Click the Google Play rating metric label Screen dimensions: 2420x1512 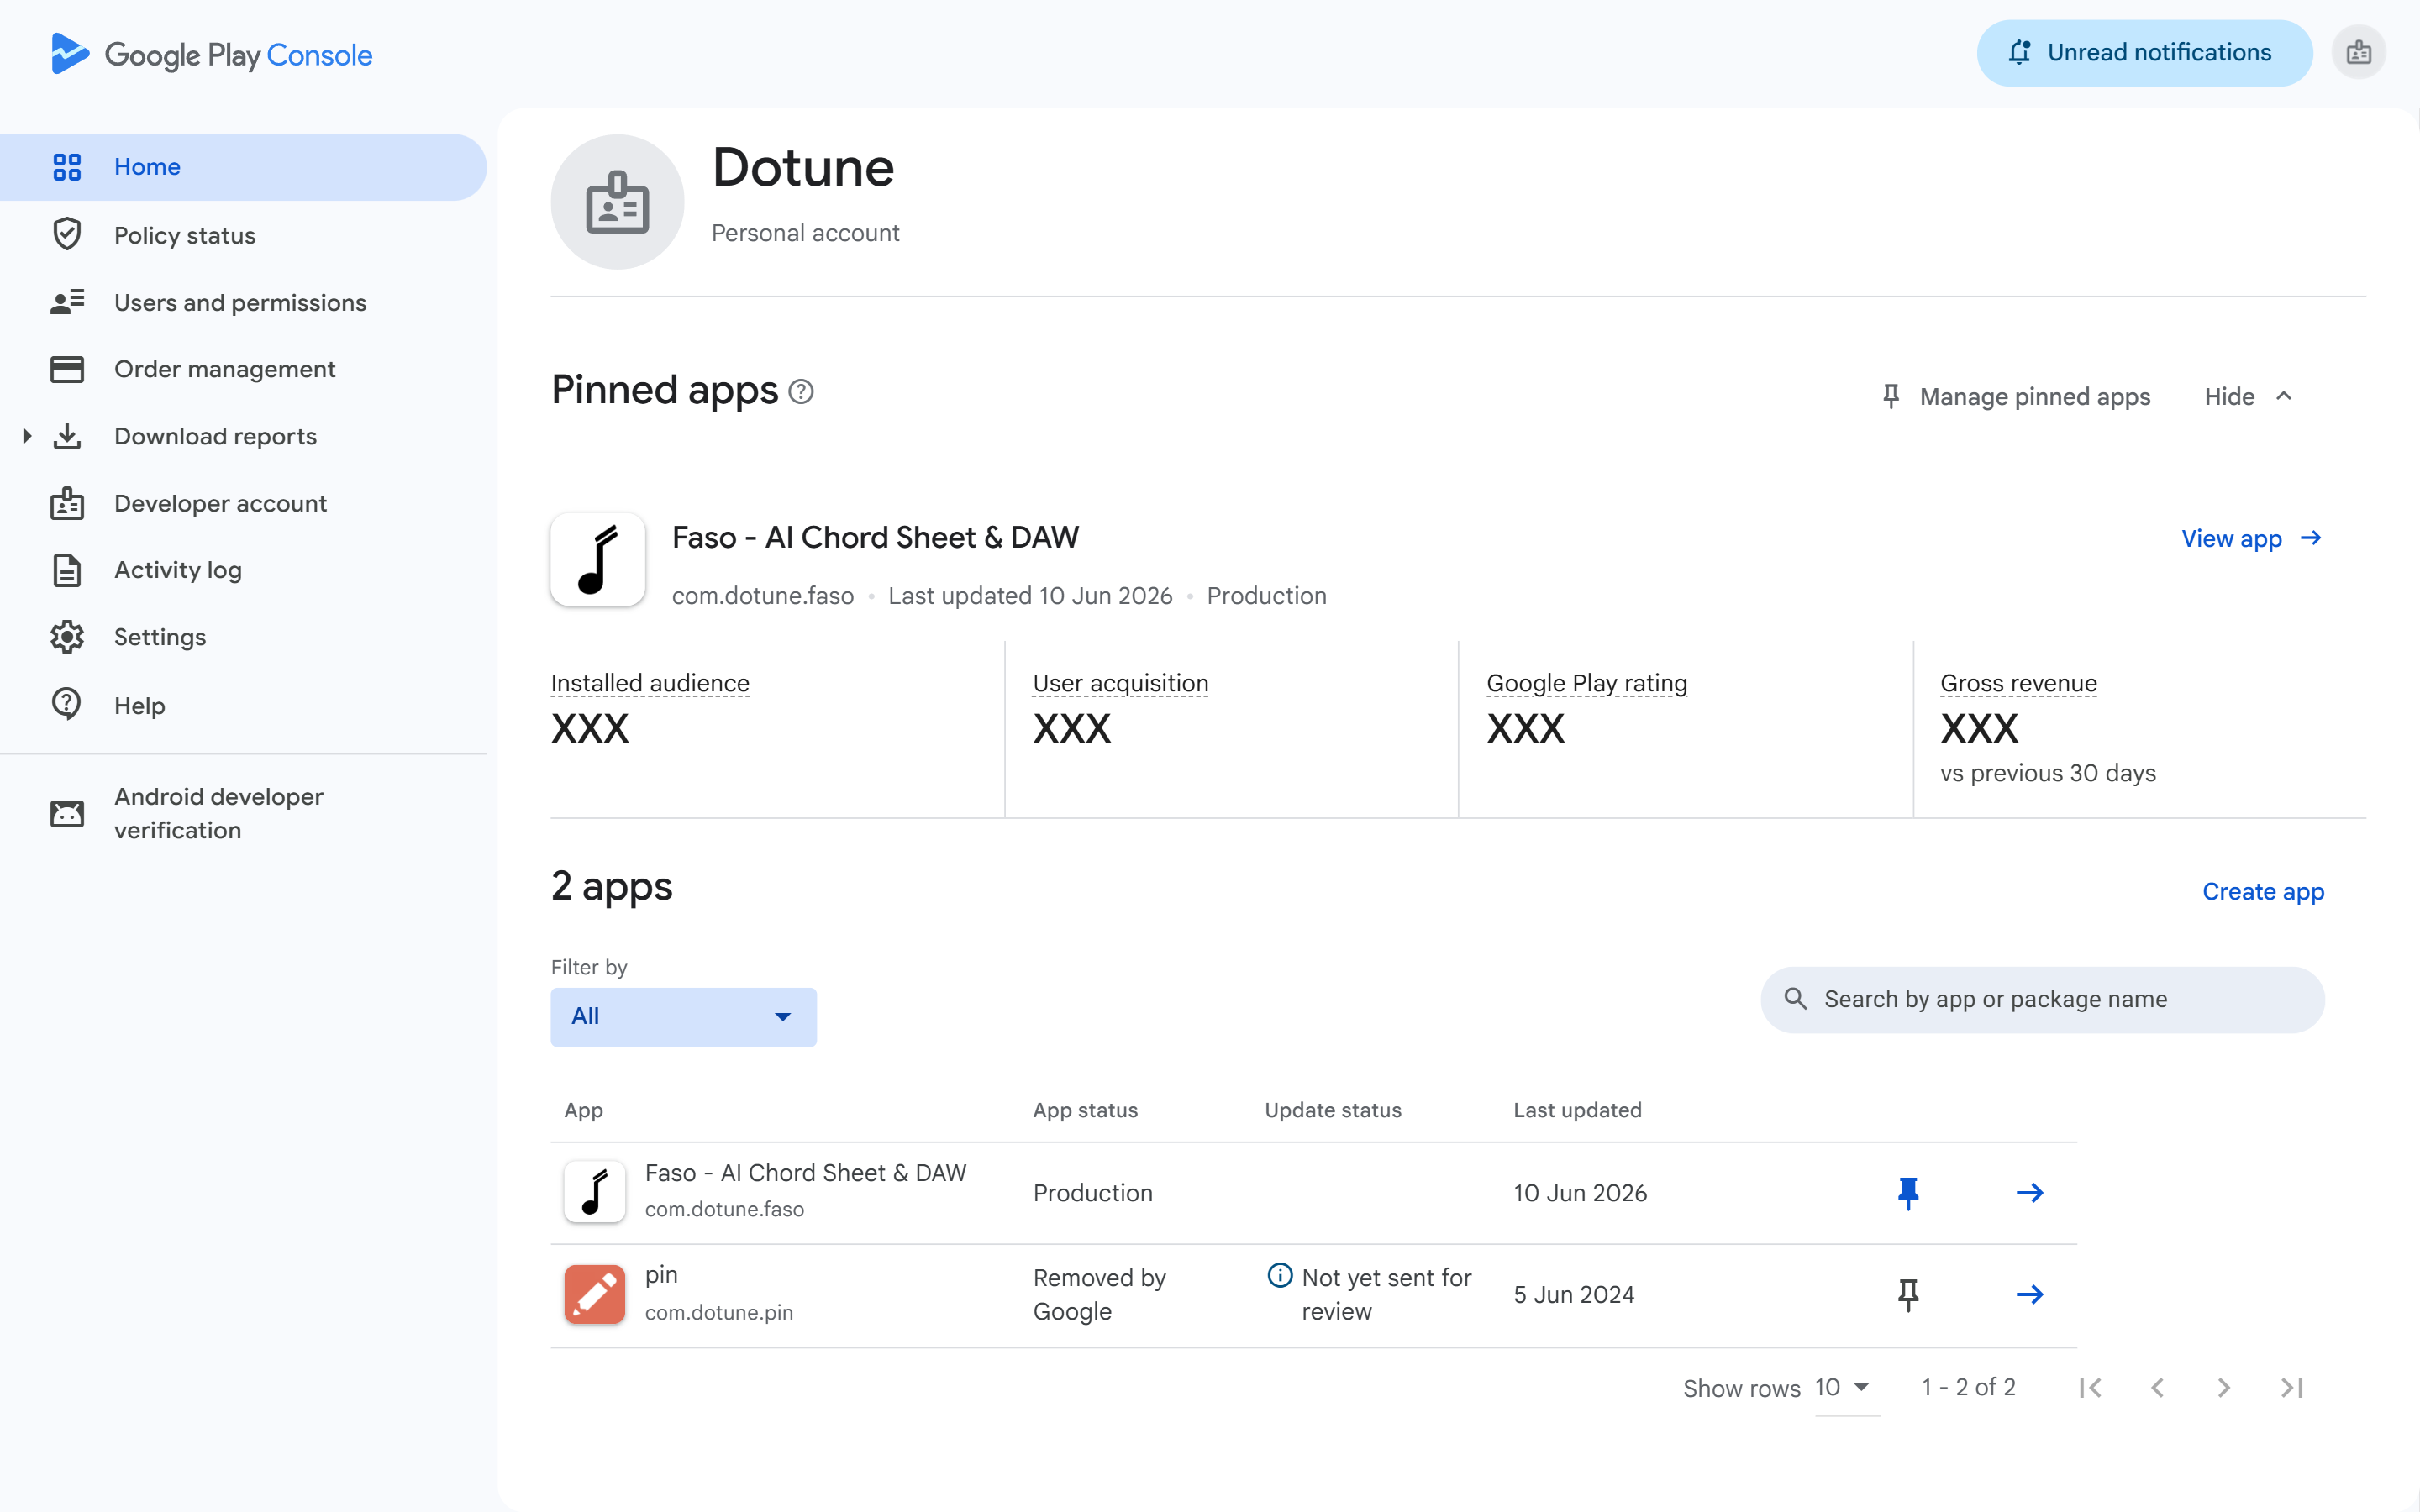click(1586, 683)
